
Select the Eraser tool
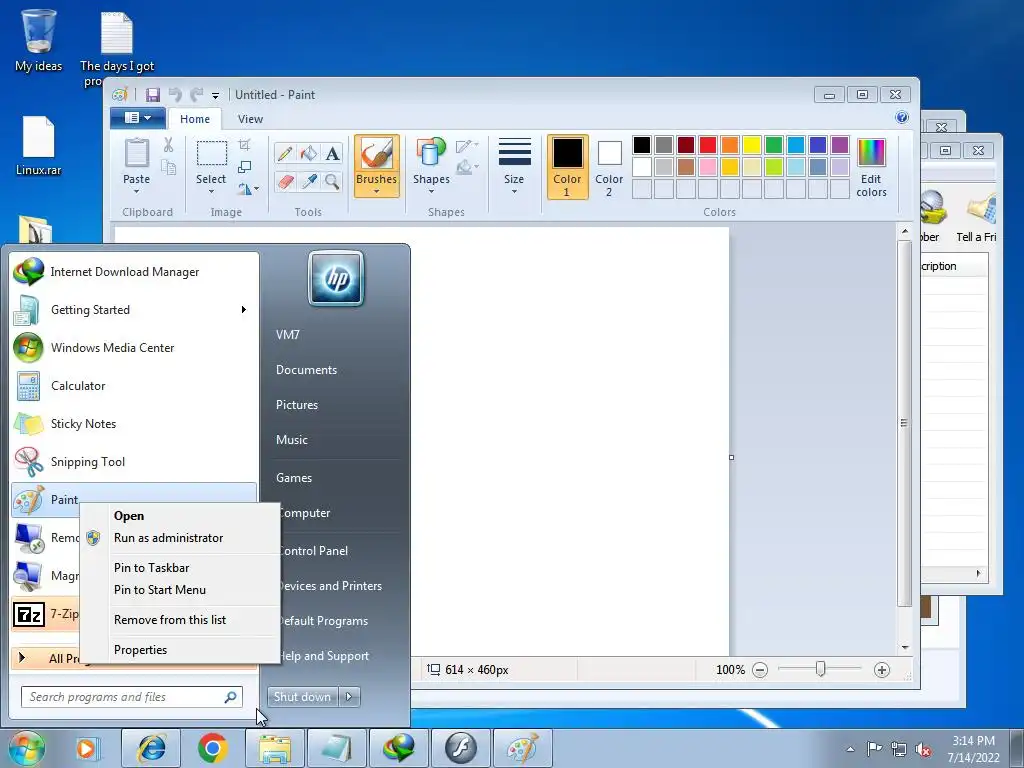(x=285, y=181)
